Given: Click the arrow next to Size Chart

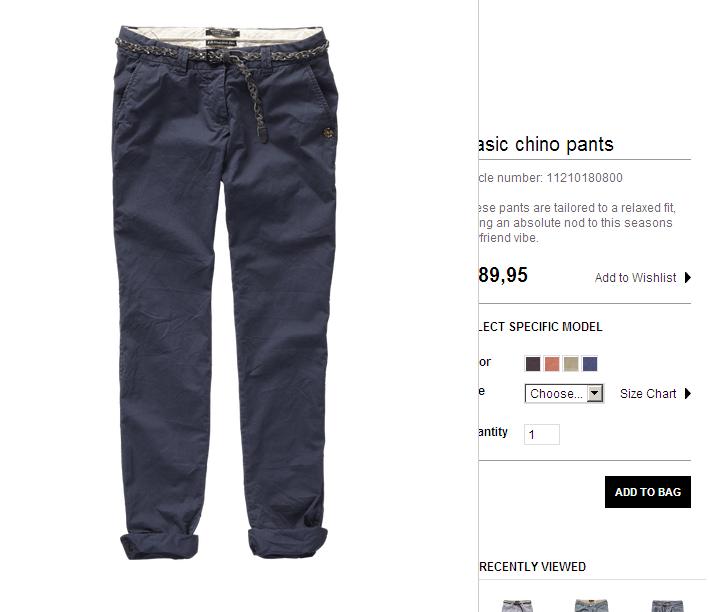Looking at the screenshot, I should click(x=688, y=394).
